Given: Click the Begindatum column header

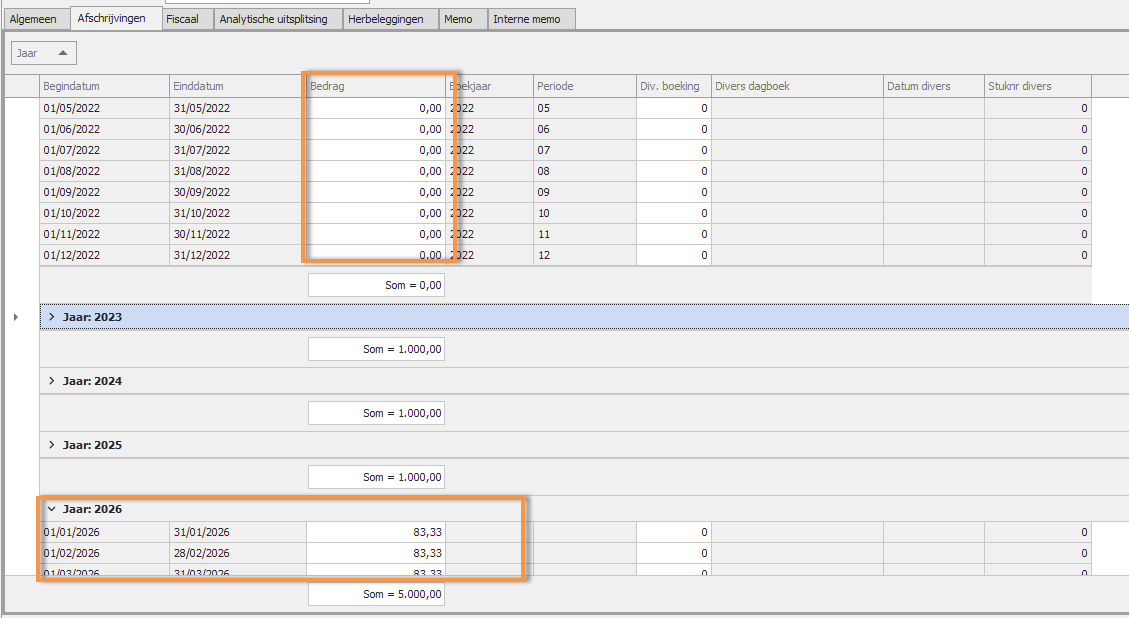Looking at the screenshot, I should [103, 86].
